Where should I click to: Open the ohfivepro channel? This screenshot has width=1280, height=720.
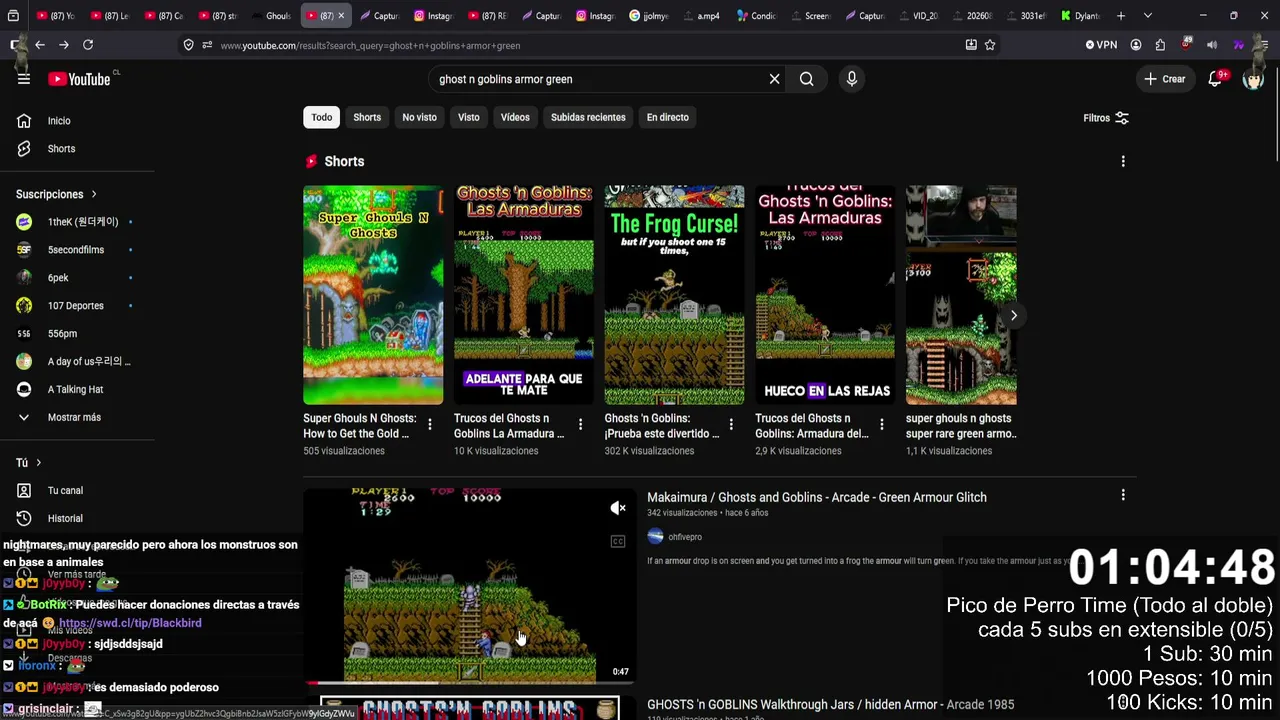[x=685, y=537]
